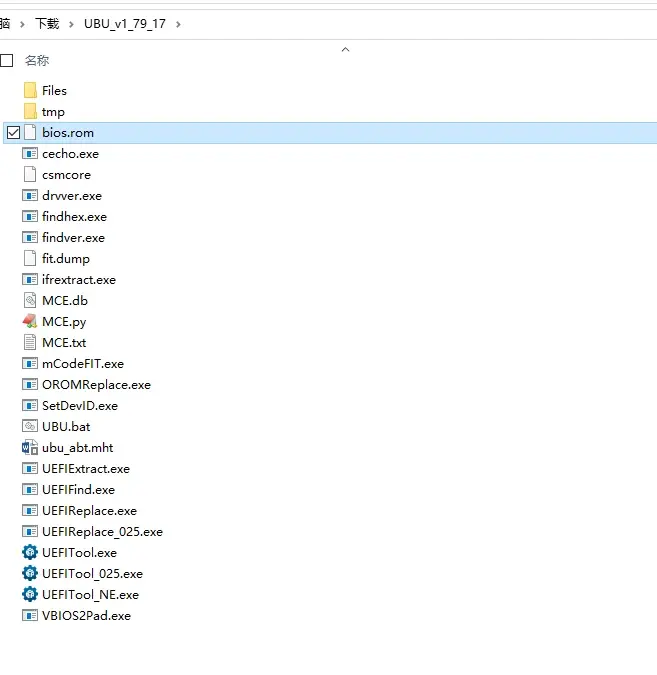Select the UEFITool_025.exe file name
The image size is (657, 675).
[x=93, y=574]
